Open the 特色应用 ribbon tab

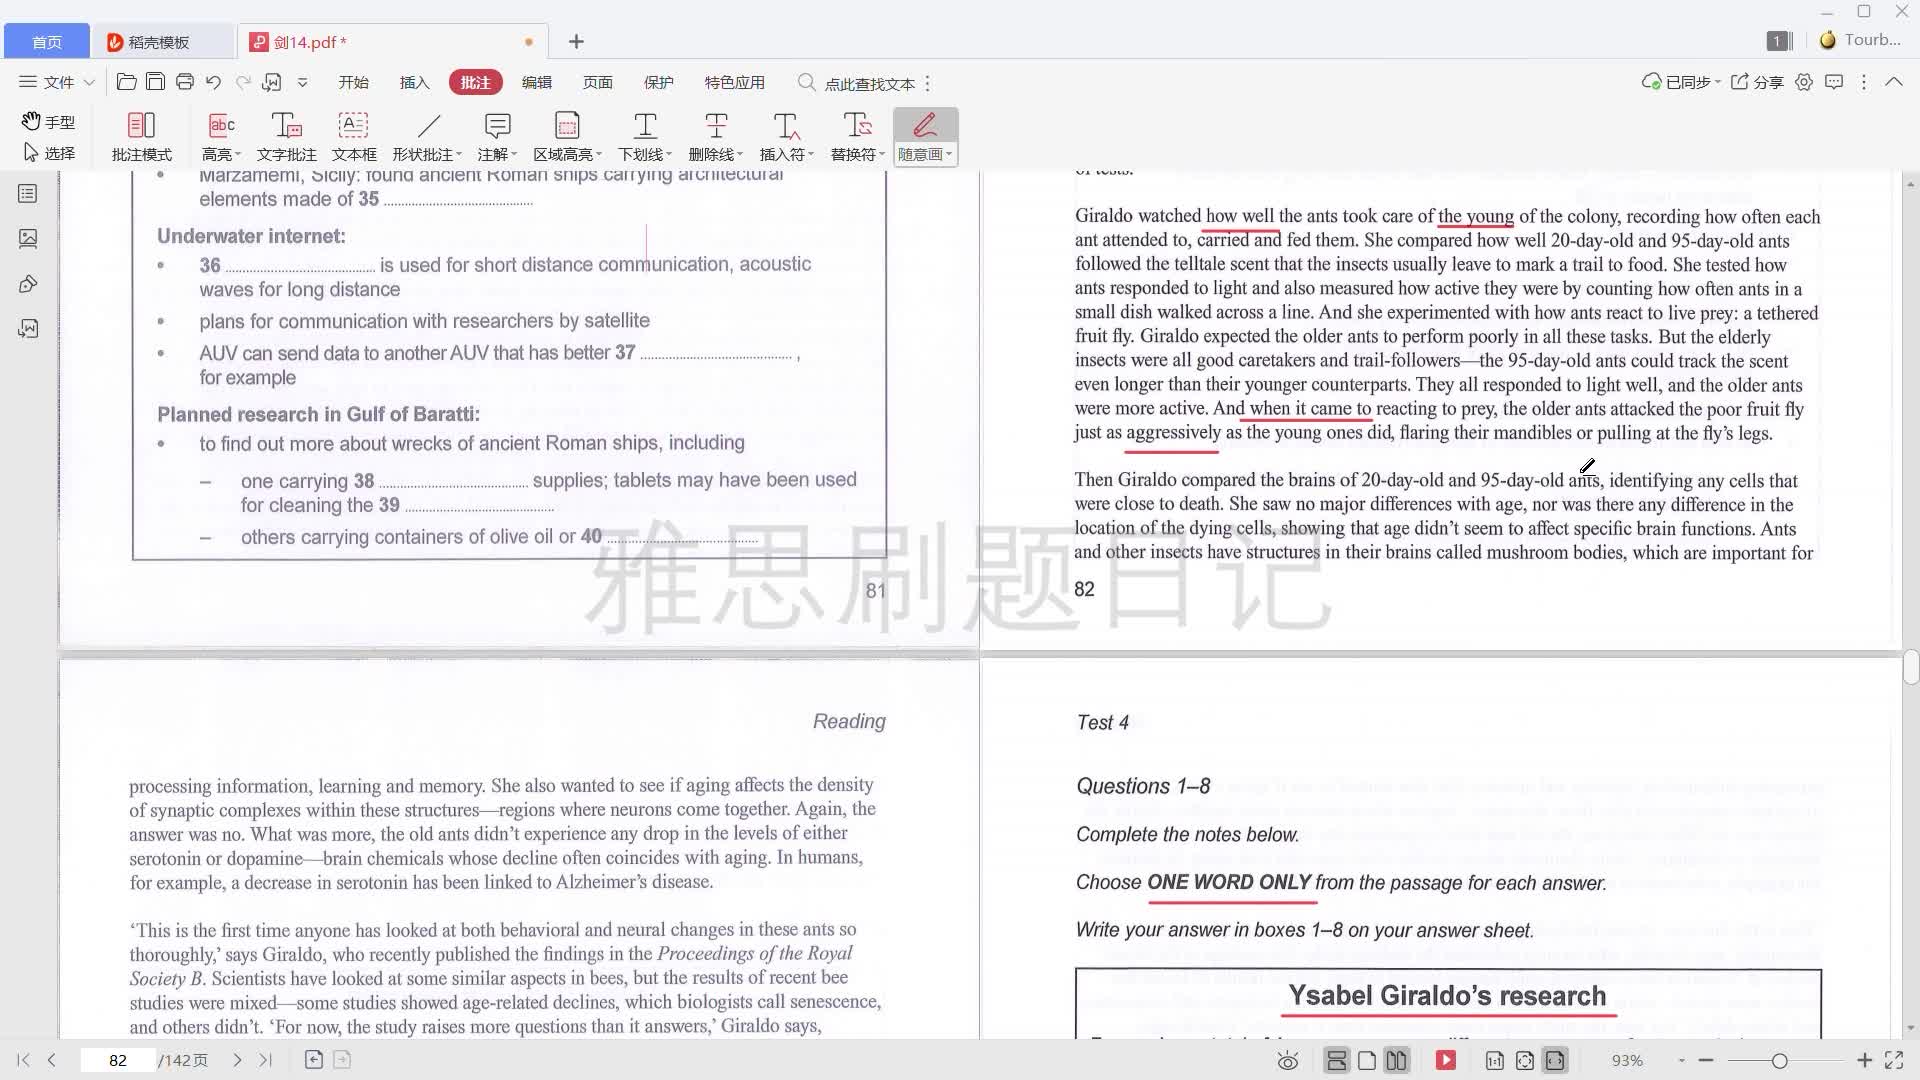point(734,82)
